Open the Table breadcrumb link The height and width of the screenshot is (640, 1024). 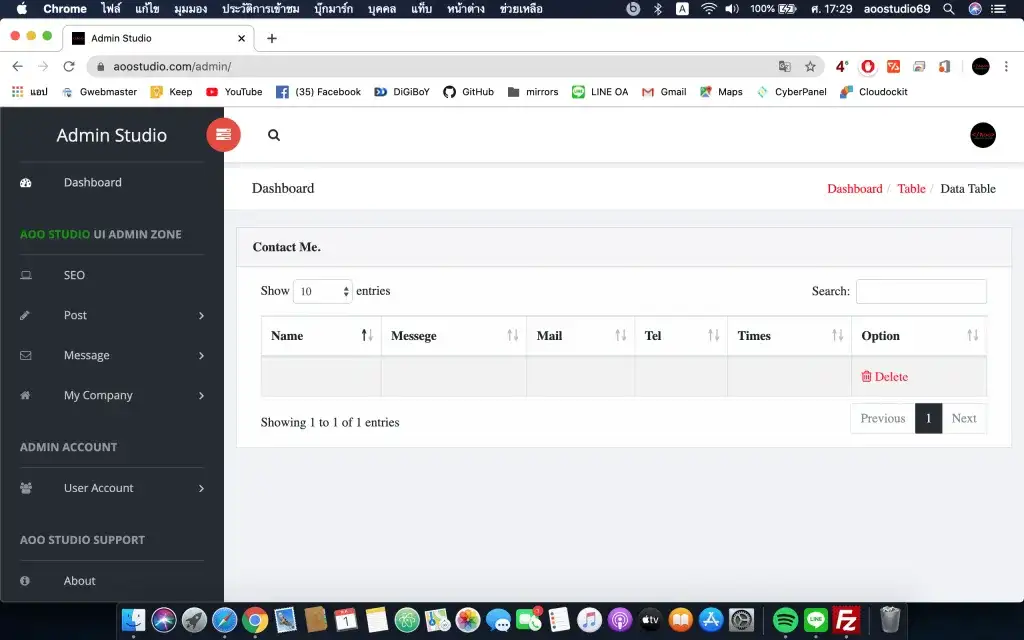point(911,189)
